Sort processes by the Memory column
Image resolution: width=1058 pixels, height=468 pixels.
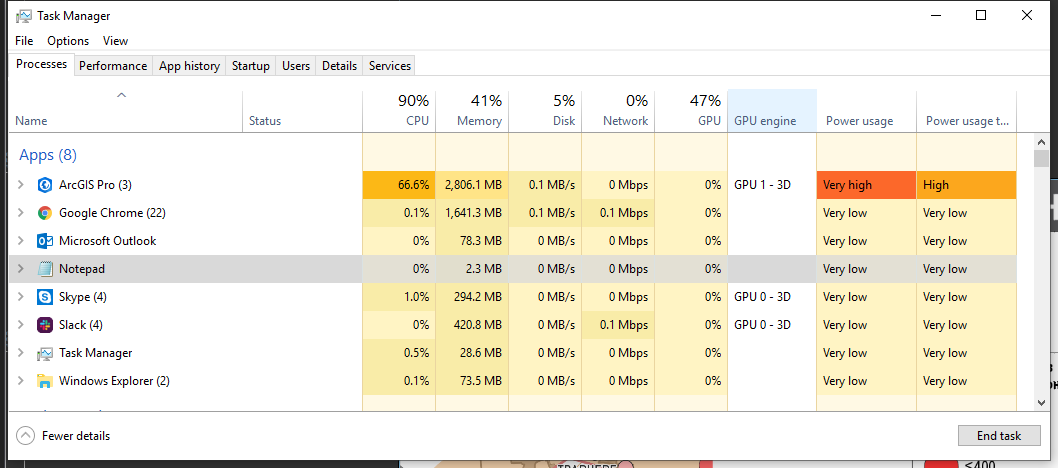pyautogui.click(x=472, y=110)
